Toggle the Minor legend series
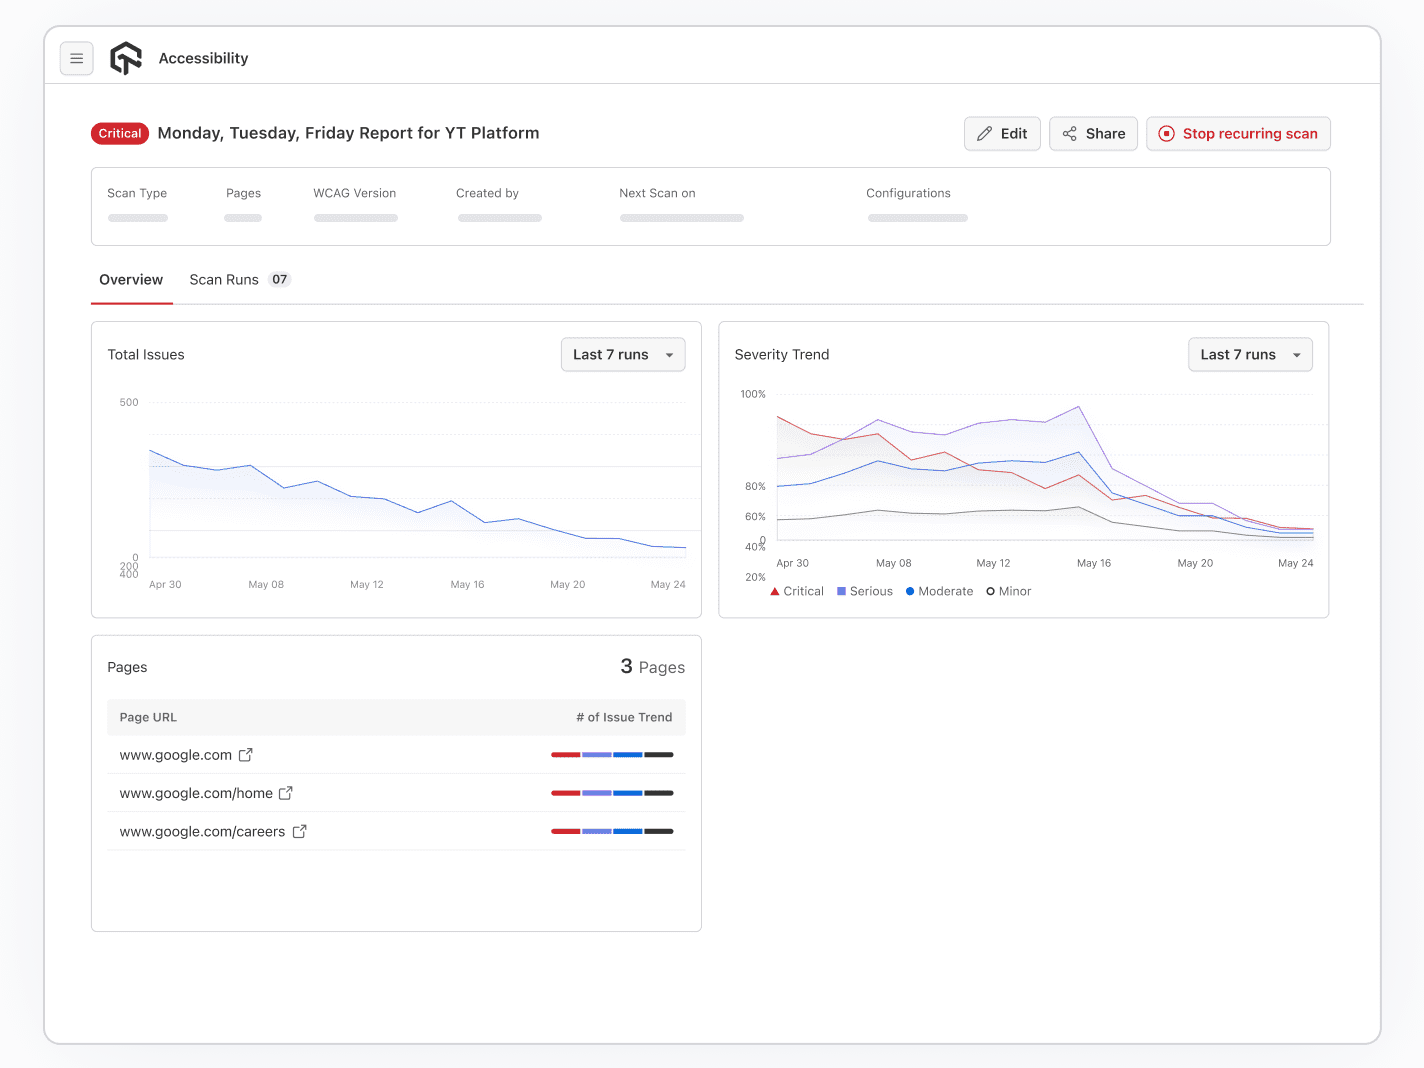 (x=1008, y=591)
